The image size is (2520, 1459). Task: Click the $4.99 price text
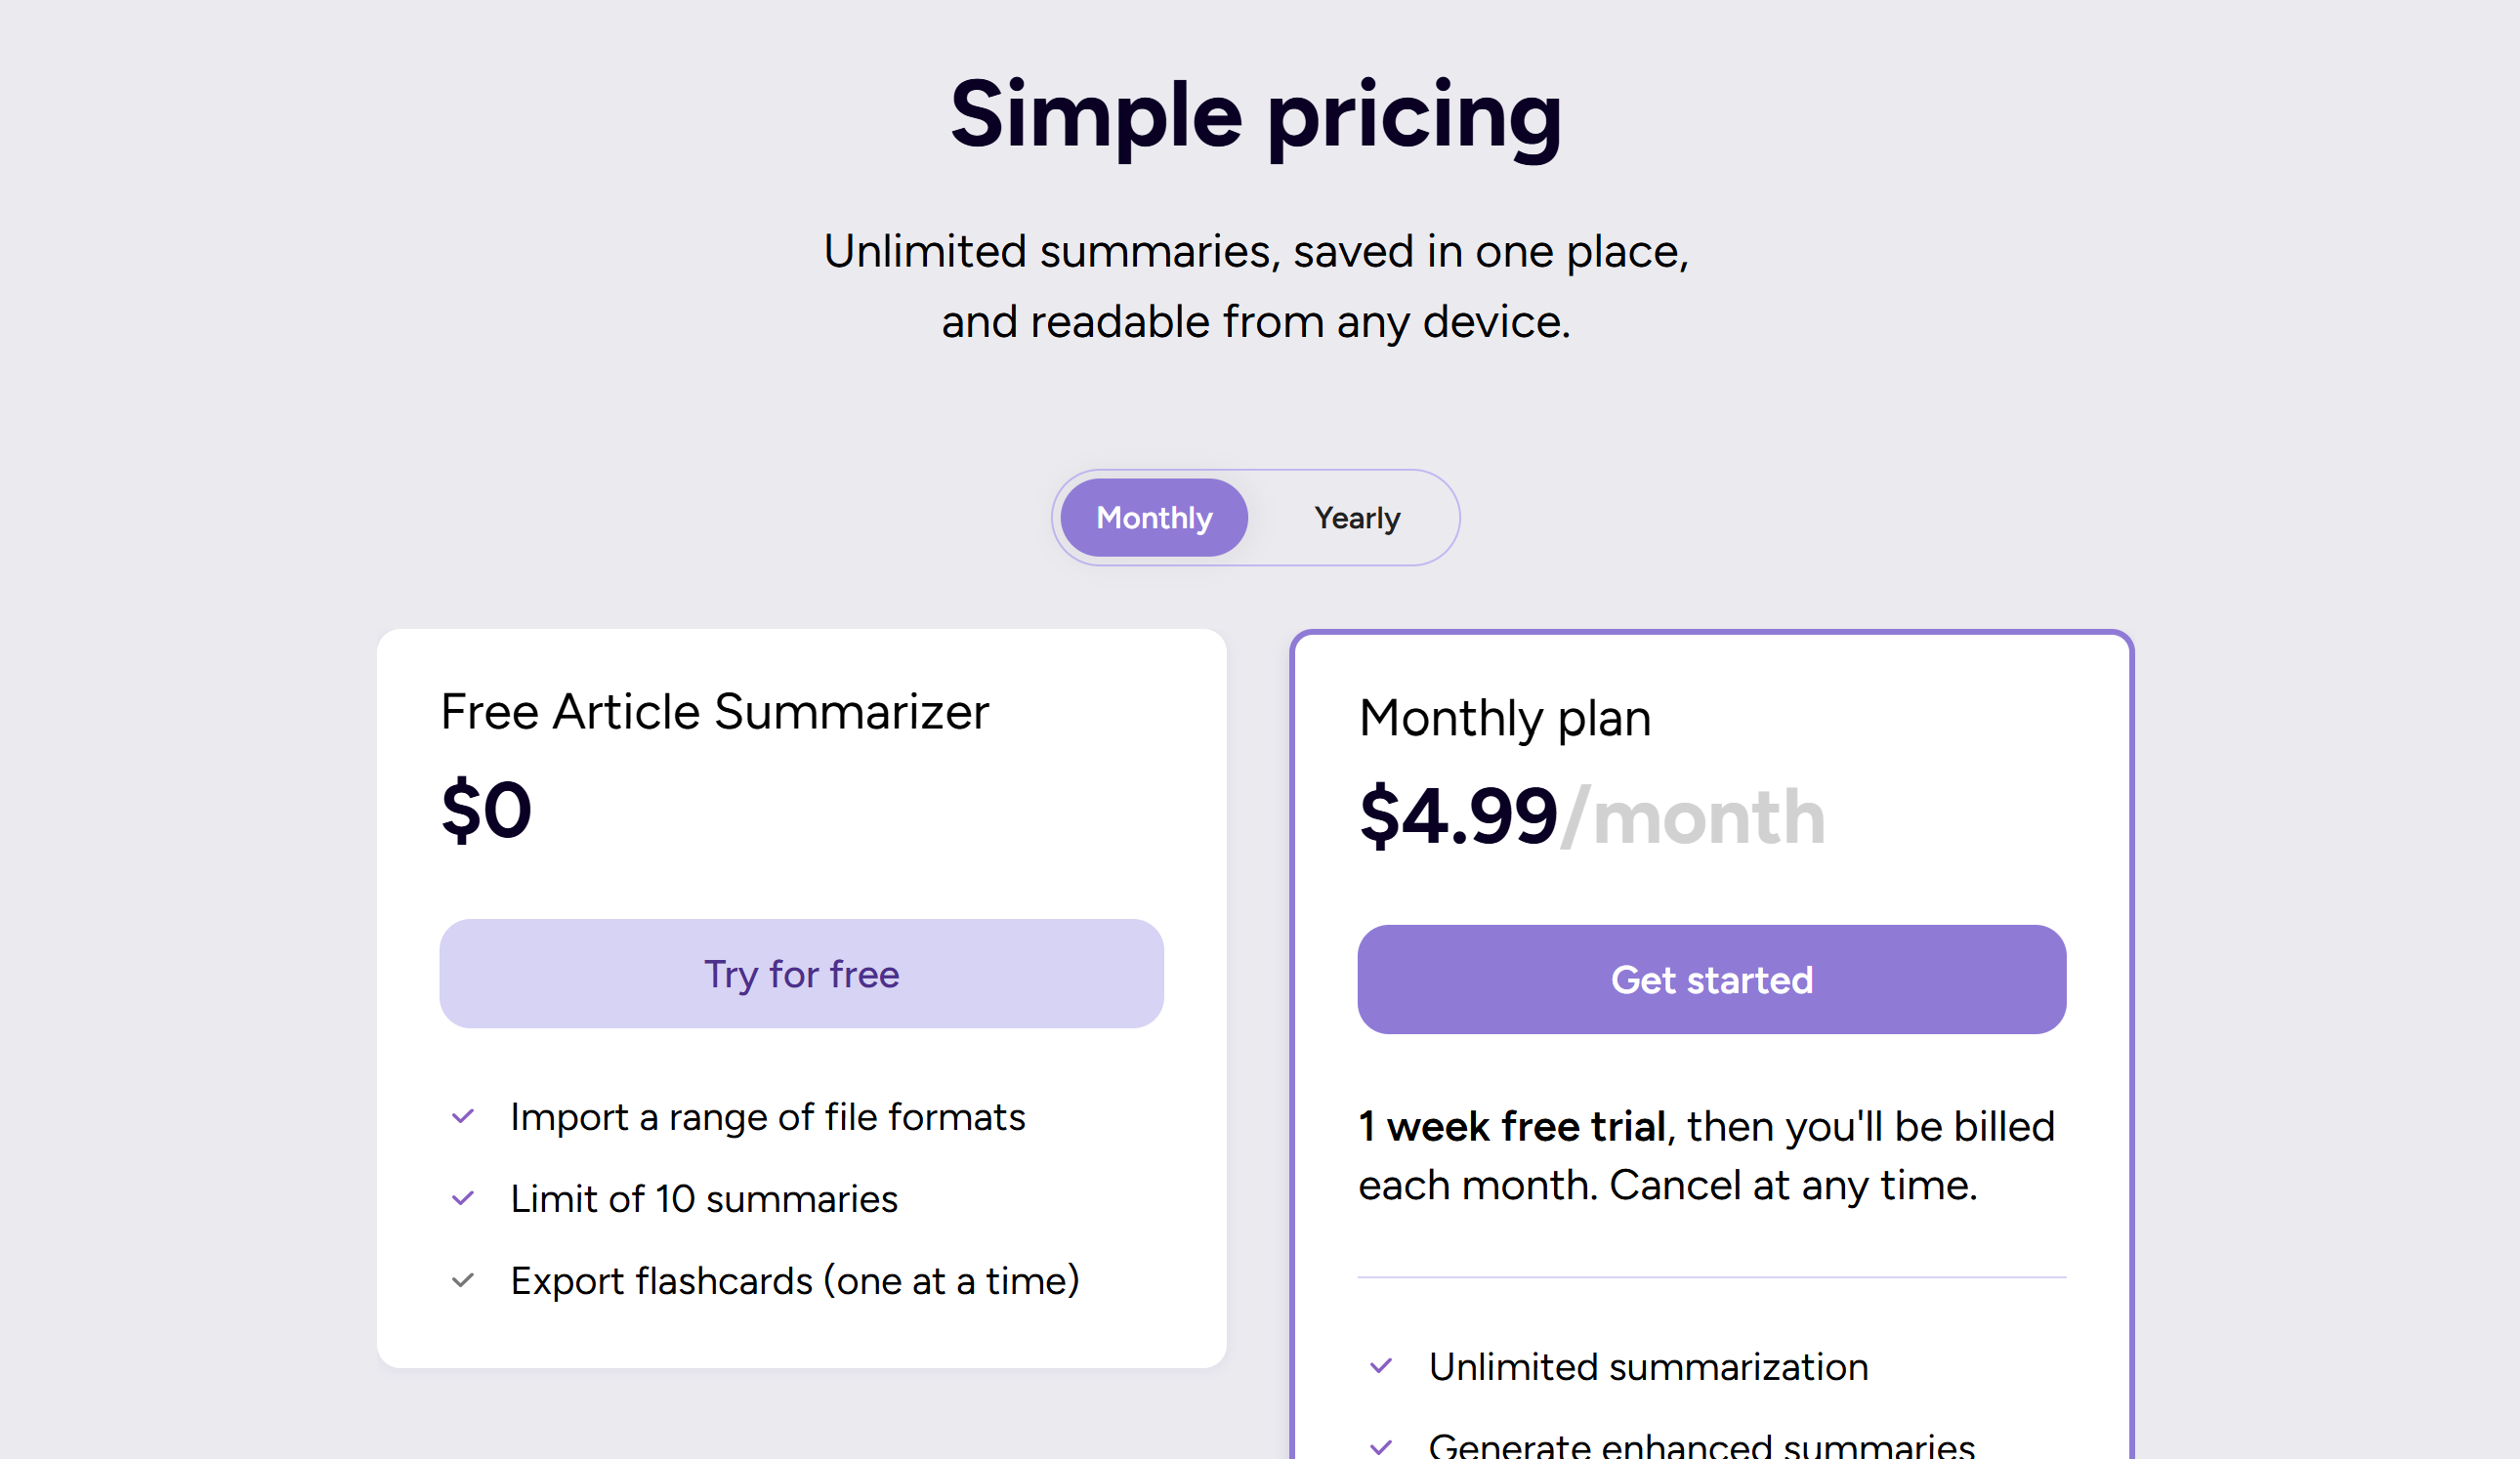coord(1458,817)
